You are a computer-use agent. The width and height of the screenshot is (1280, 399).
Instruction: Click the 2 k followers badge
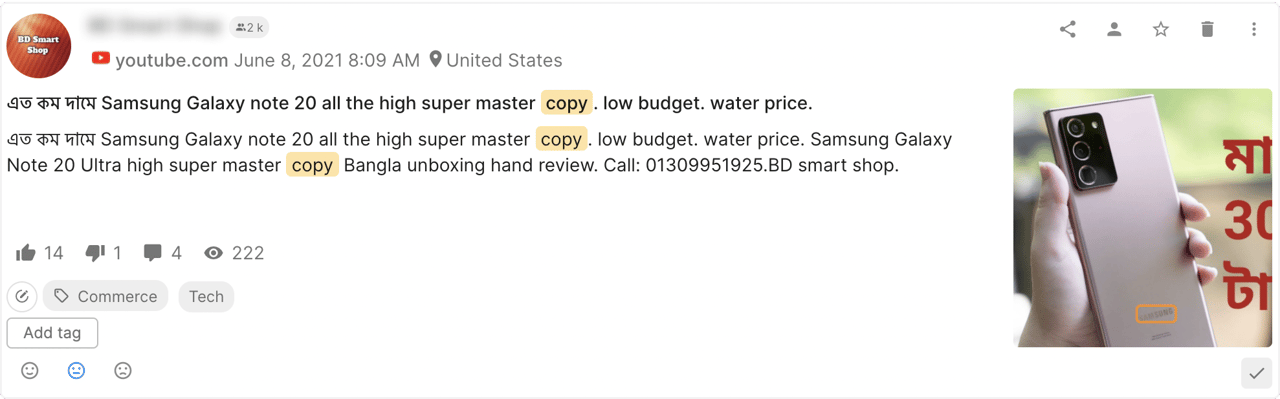(x=249, y=27)
